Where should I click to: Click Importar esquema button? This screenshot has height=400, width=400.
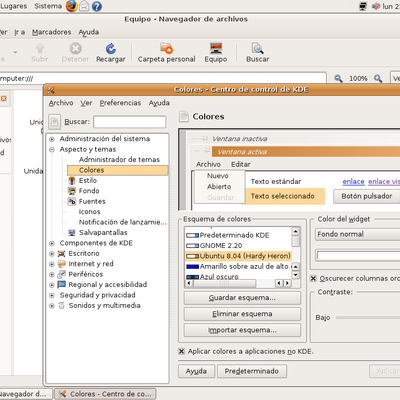pyautogui.click(x=242, y=330)
